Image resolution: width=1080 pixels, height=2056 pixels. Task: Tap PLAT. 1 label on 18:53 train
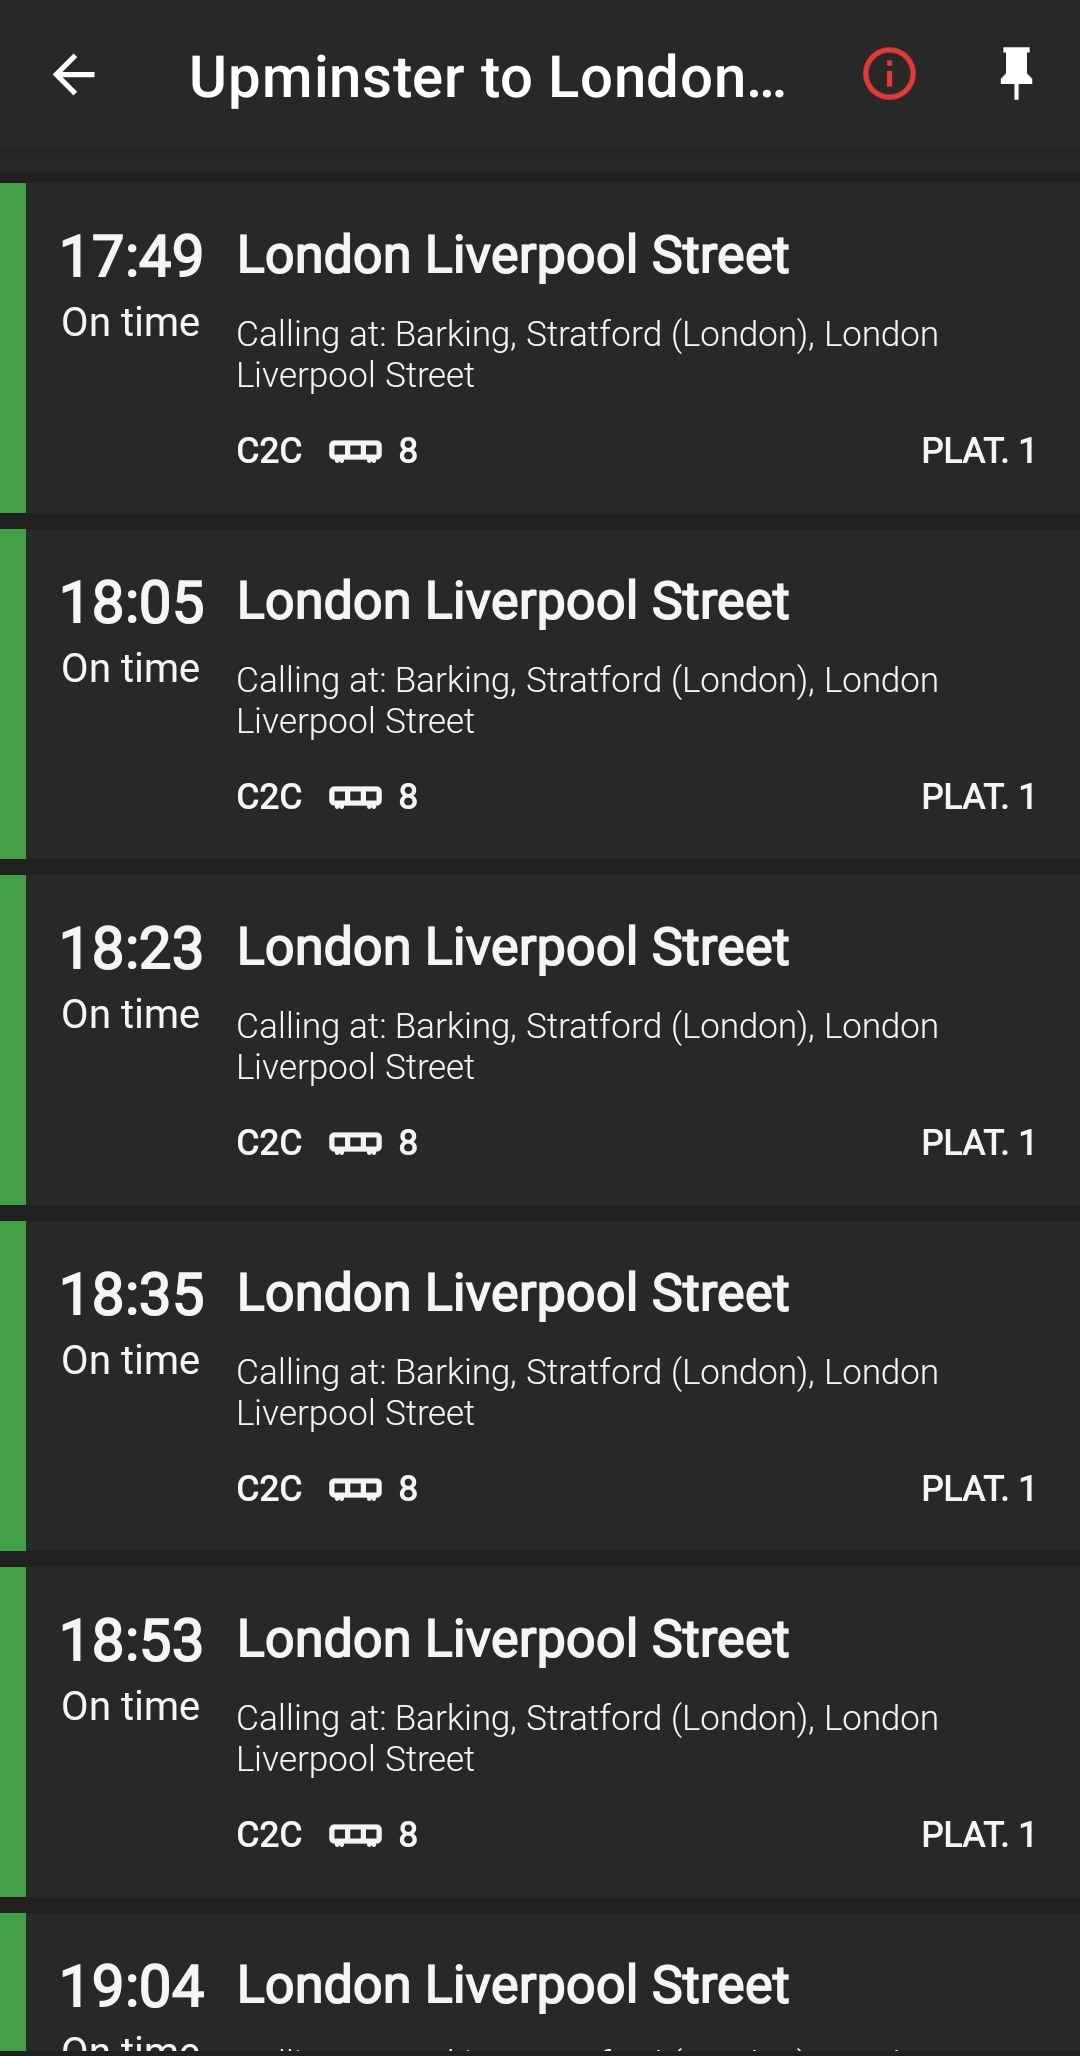[978, 1835]
